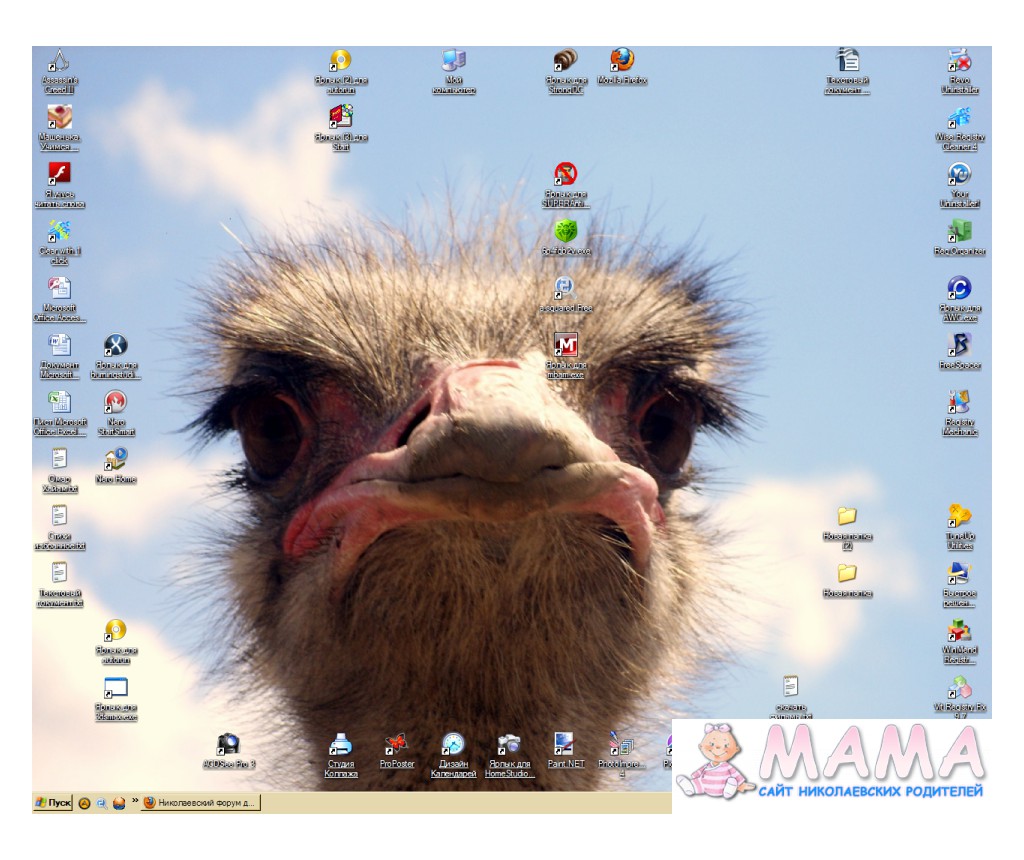Open the Новая папка (2) folder

(847, 517)
